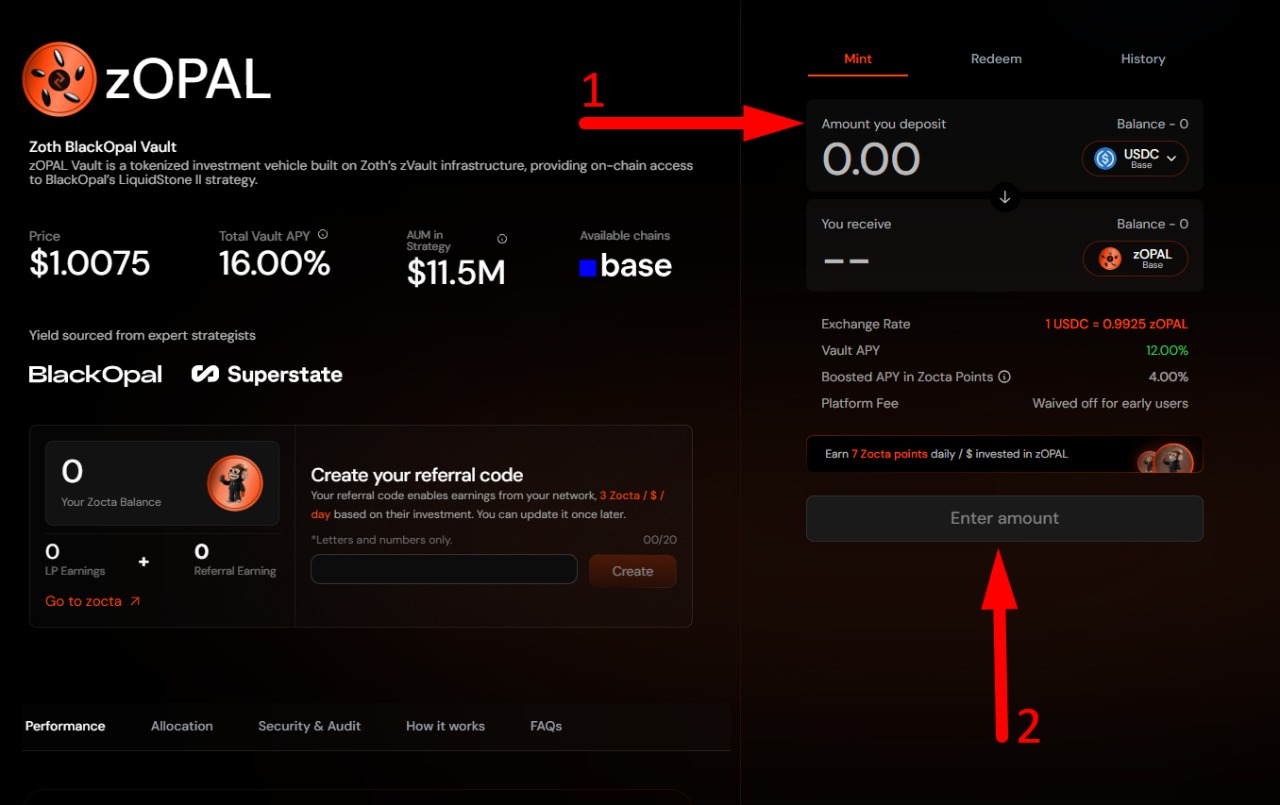Click the Create referral code button
1280x805 pixels.
632,571
